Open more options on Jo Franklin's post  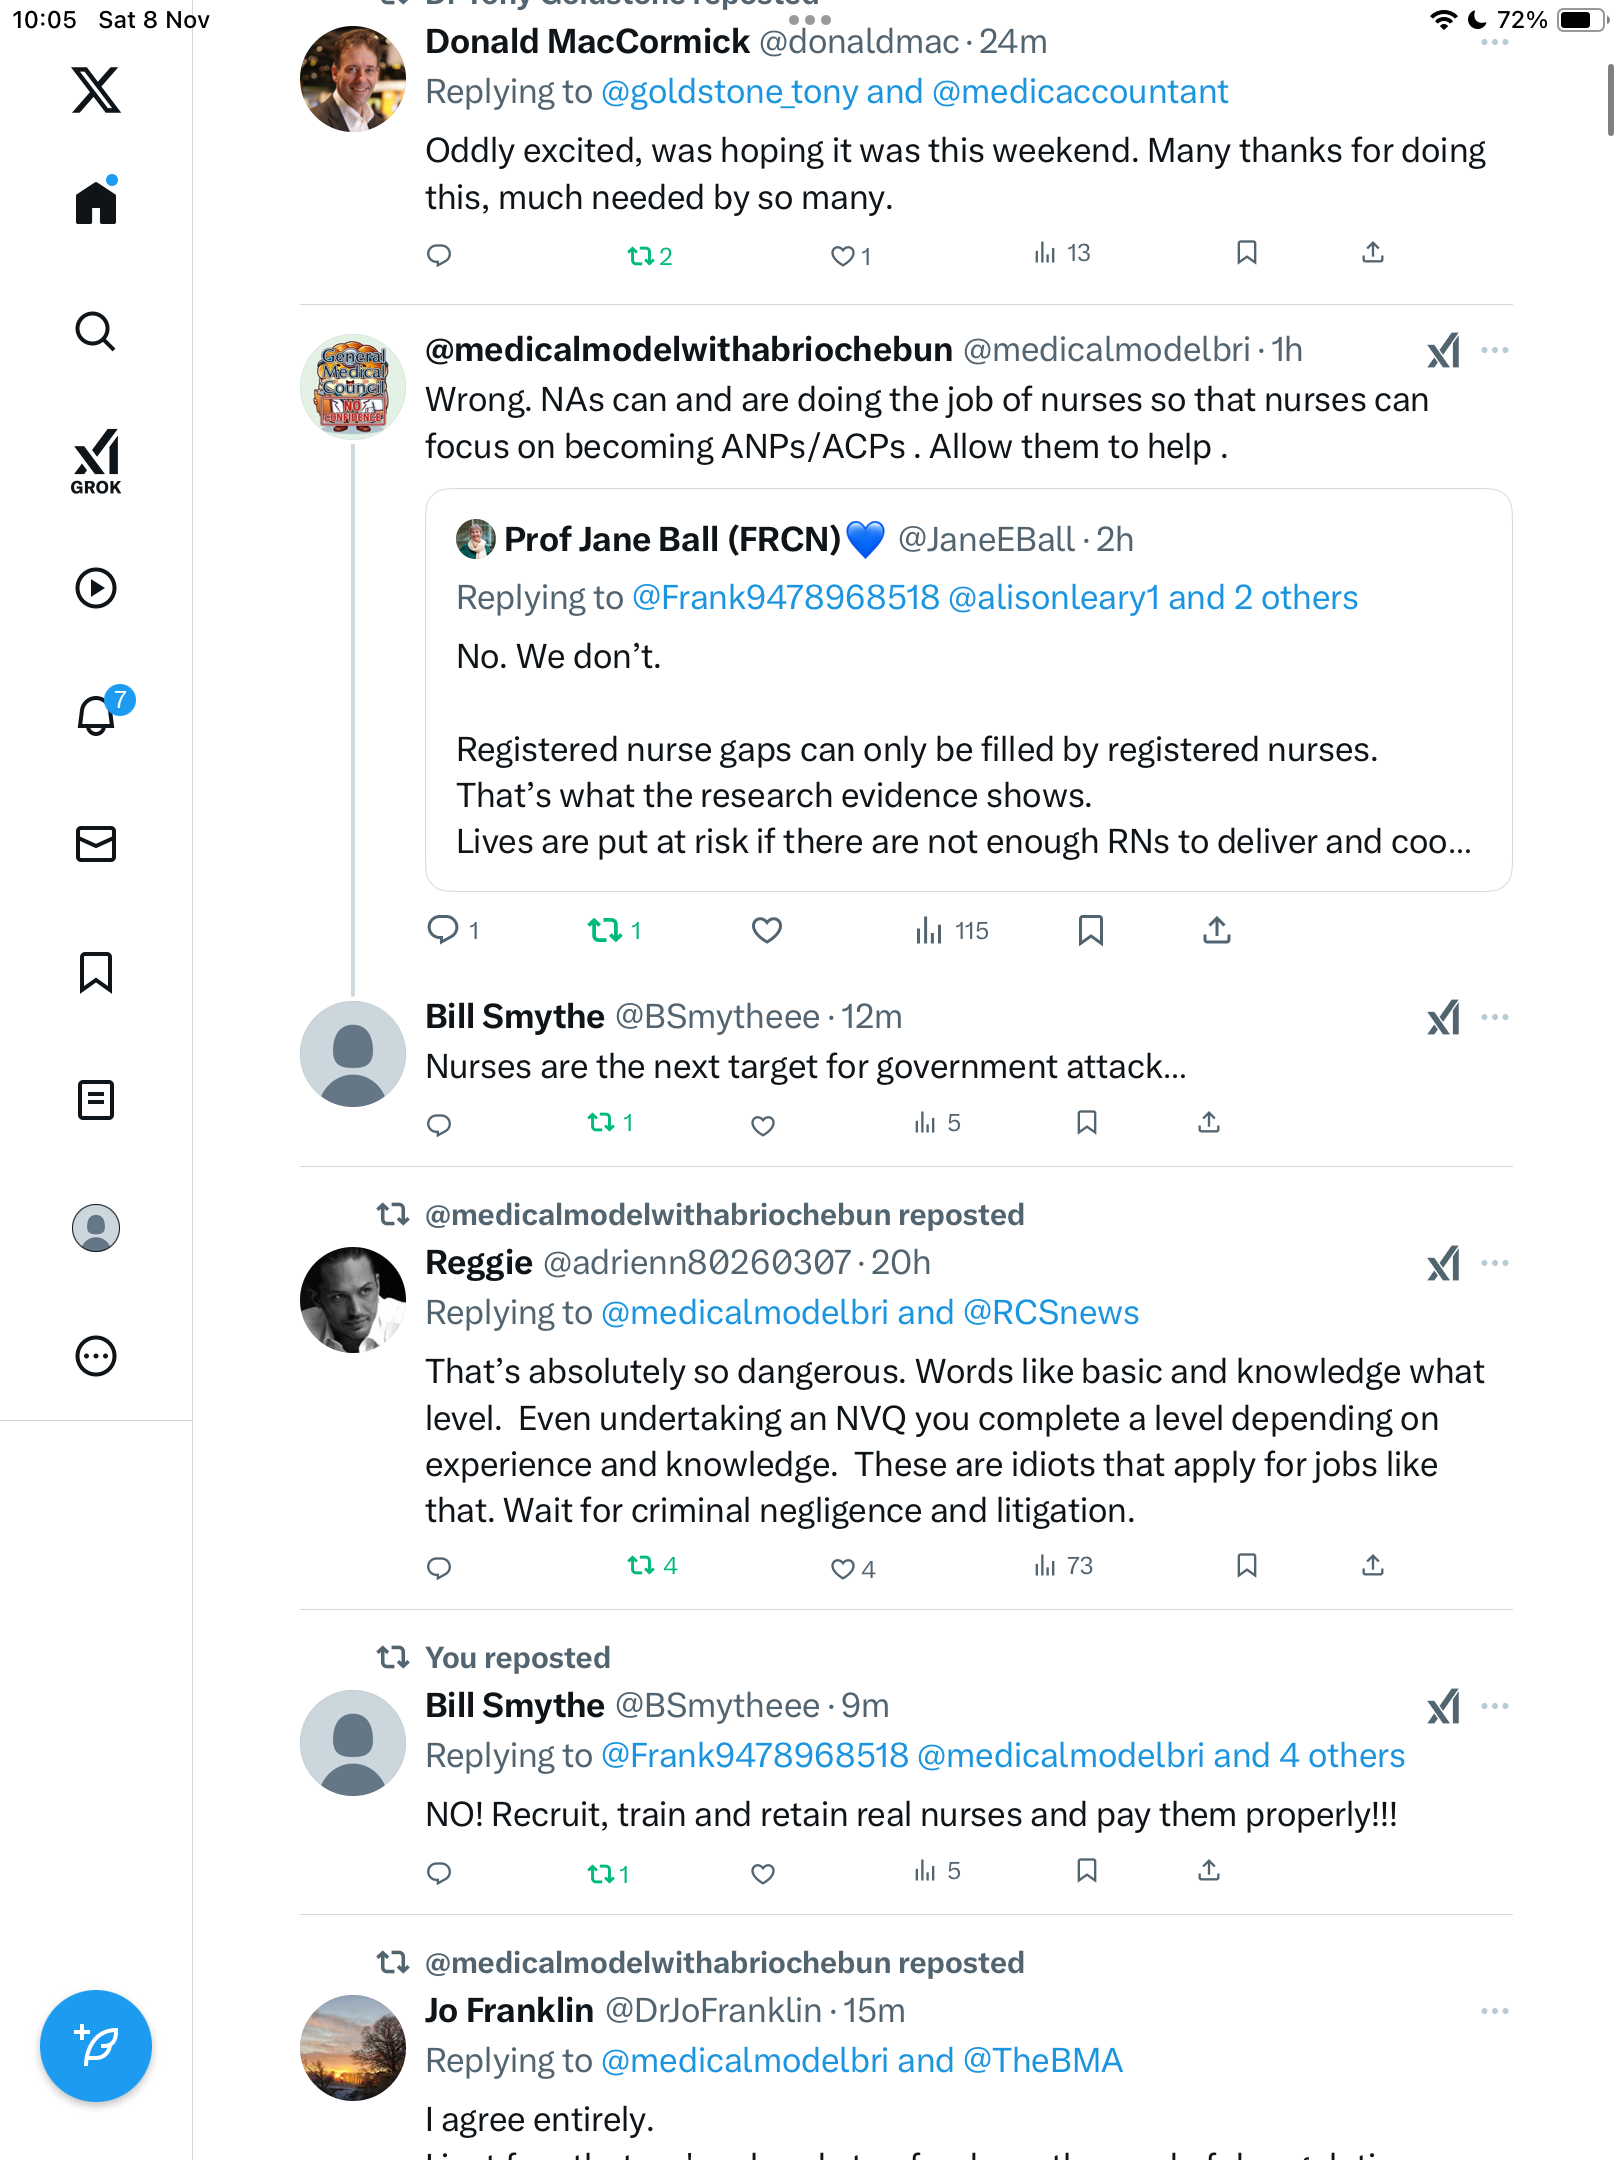[1495, 2011]
